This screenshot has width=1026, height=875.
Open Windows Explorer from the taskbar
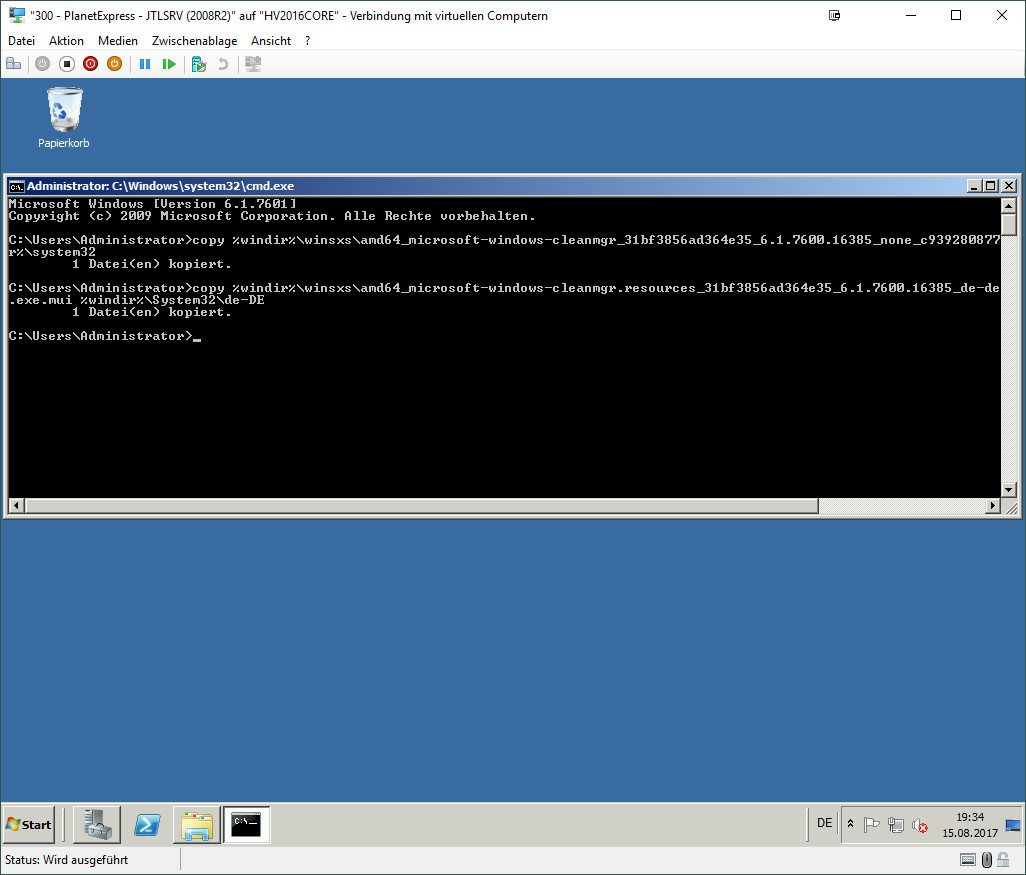[197, 825]
